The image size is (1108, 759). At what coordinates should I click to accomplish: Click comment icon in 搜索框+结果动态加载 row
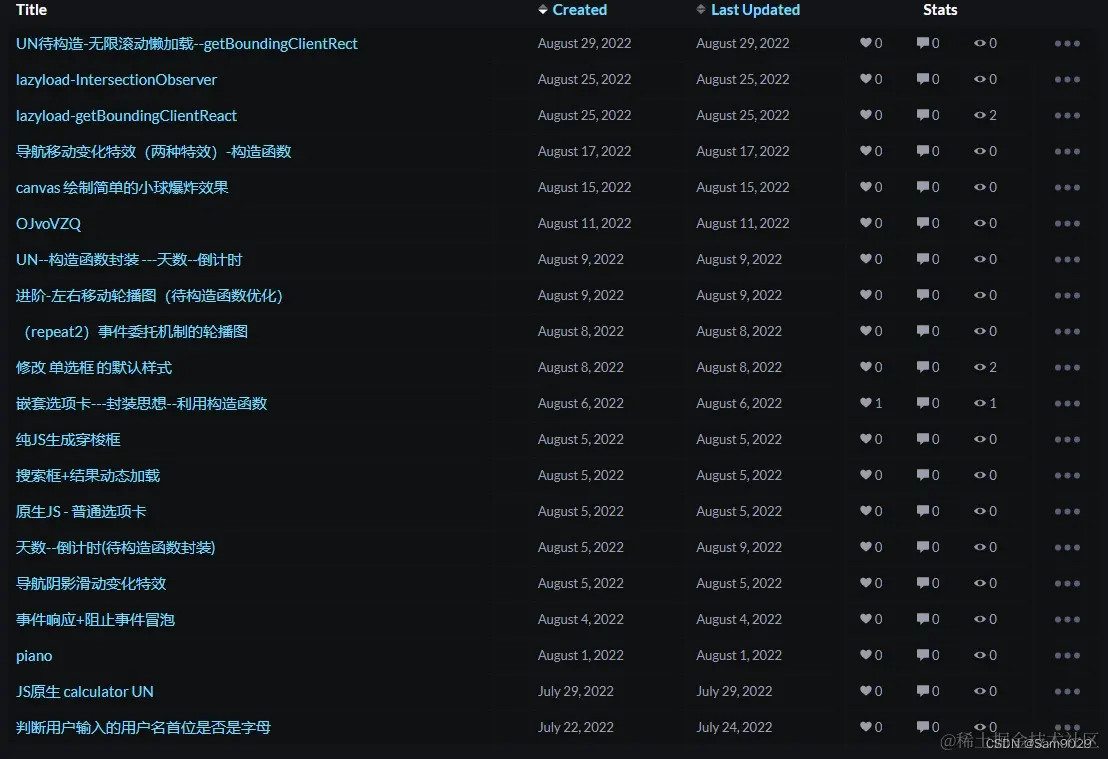923,475
